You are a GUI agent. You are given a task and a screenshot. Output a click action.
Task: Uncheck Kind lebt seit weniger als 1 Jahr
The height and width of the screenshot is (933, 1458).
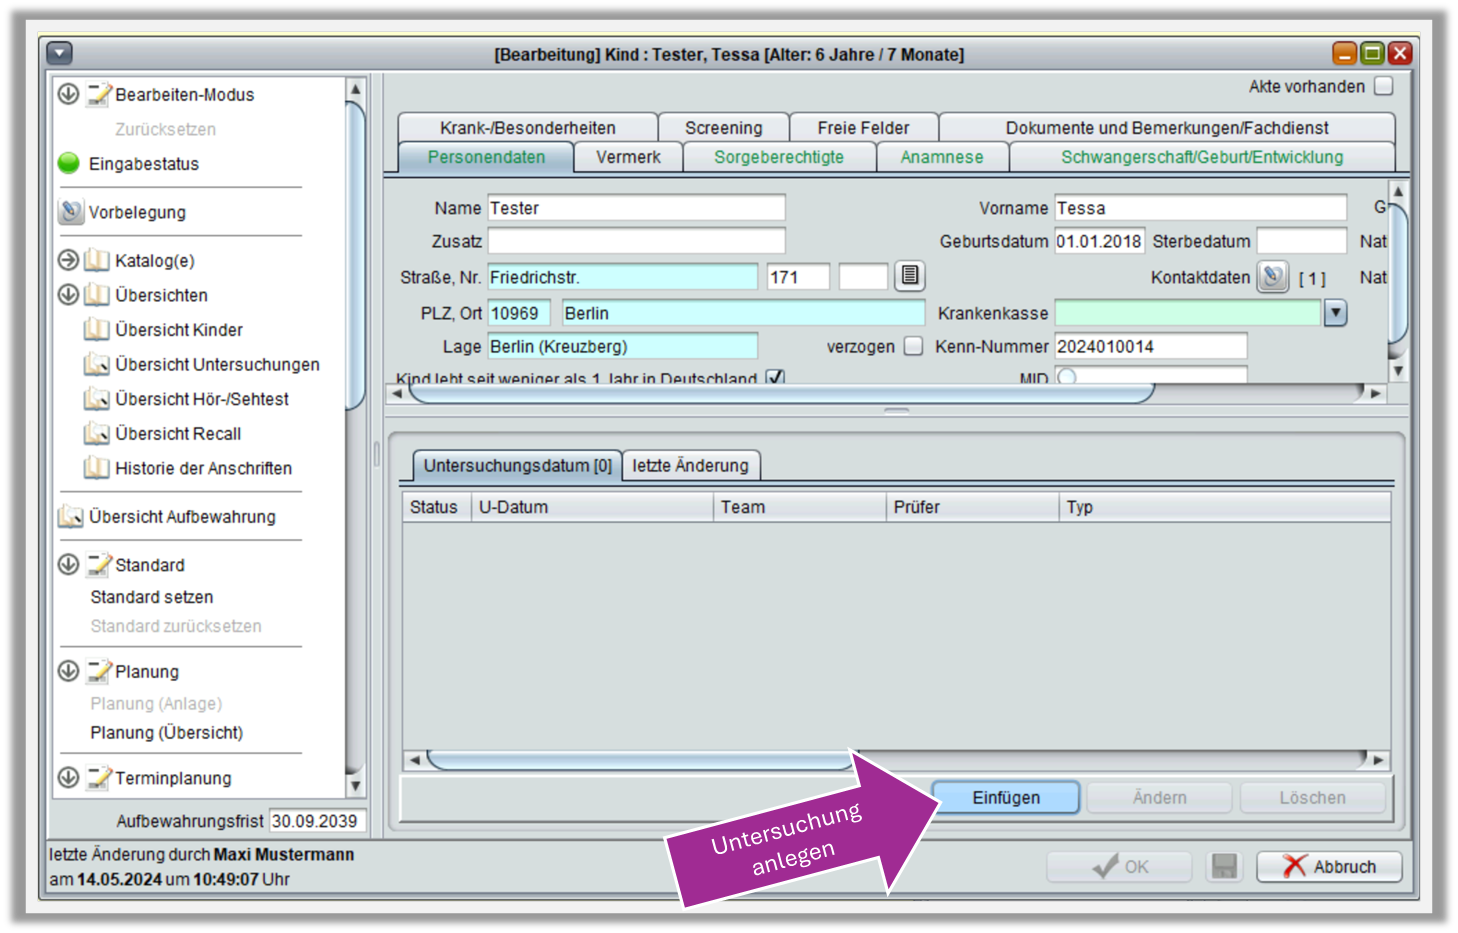point(774,378)
